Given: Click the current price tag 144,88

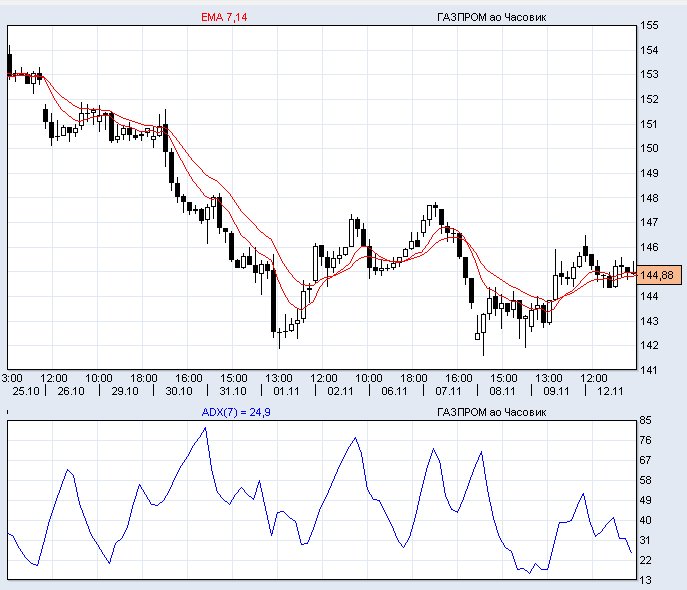Looking at the screenshot, I should [659, 275].
